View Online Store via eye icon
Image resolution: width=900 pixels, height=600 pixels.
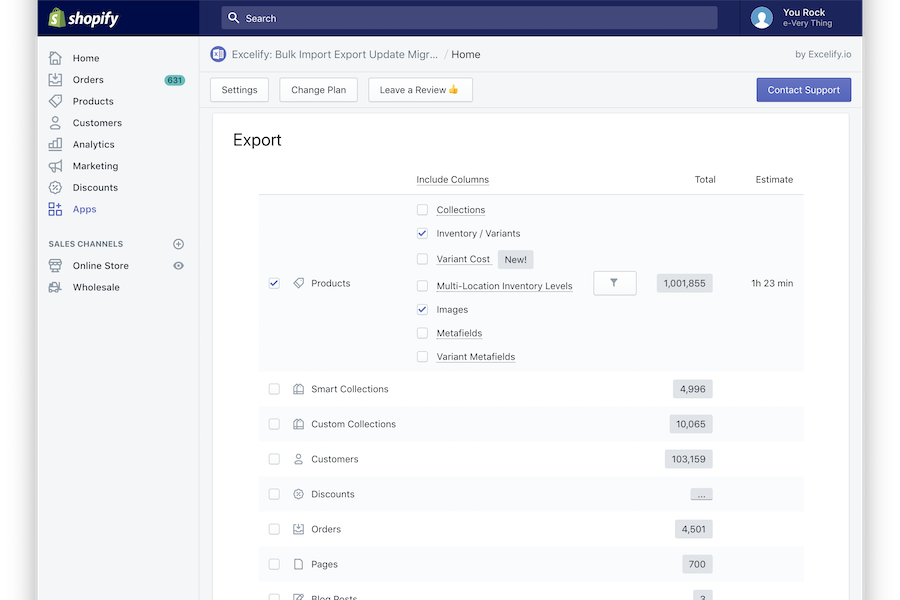pyautogui.click(x=179, y=265)
